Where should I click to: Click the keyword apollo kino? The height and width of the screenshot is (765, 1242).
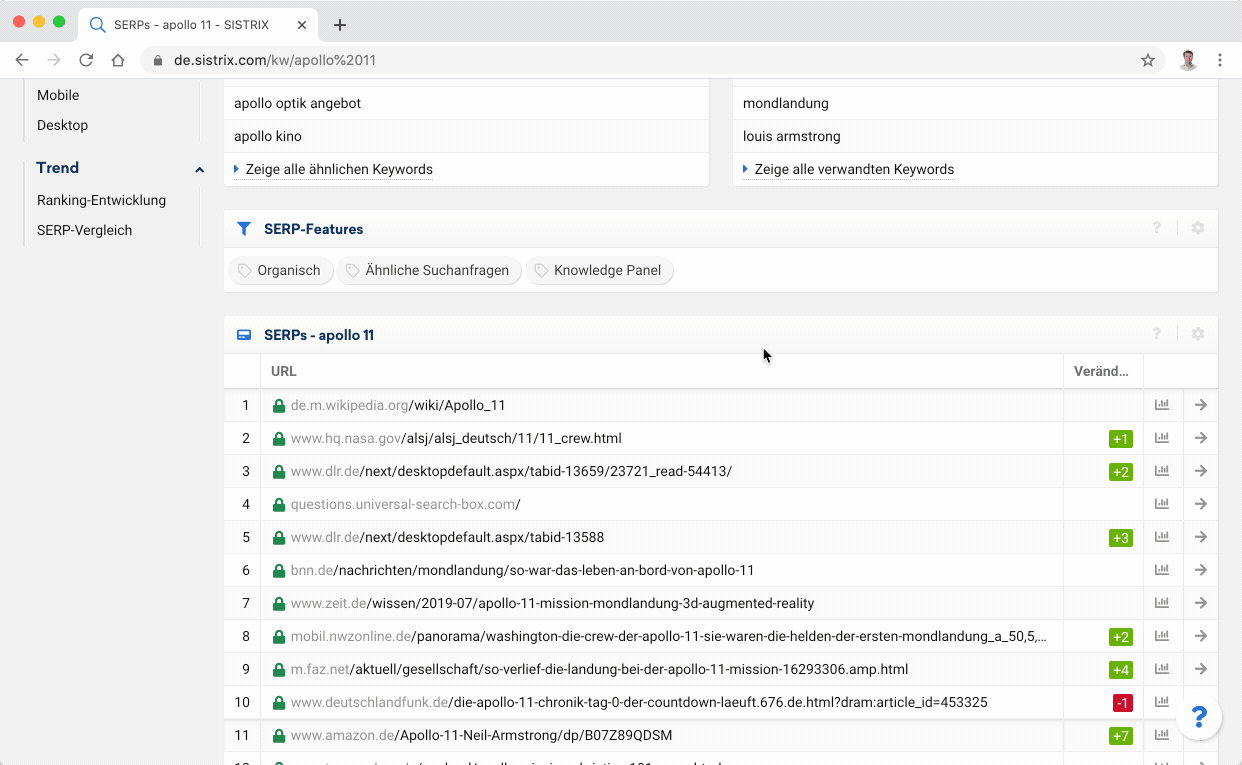point(268,136)
